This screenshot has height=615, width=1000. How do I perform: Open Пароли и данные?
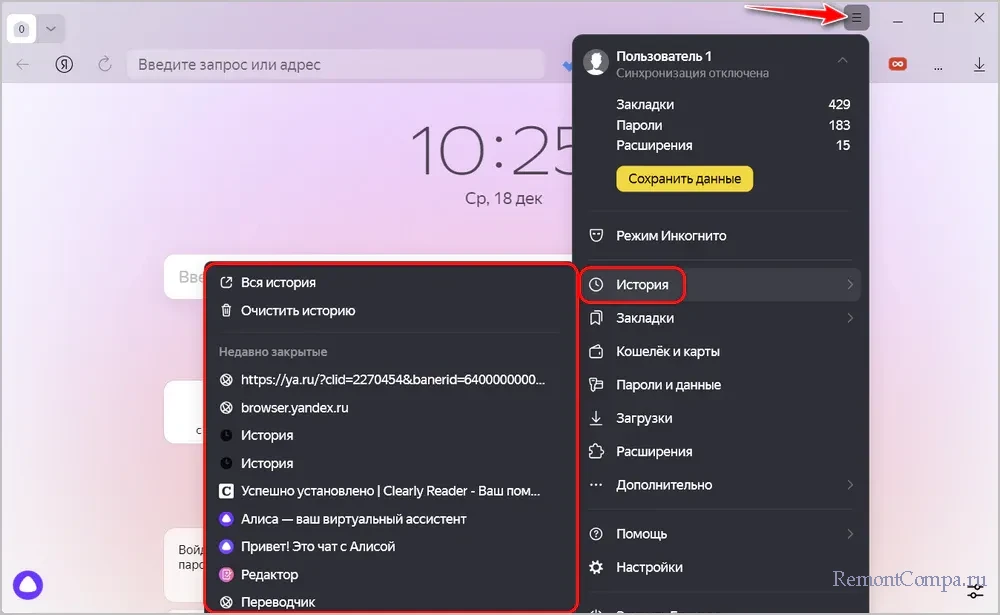(721, 385)
